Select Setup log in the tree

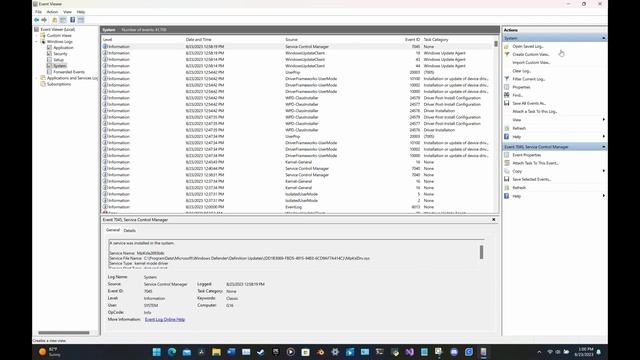tap(58, 60)
